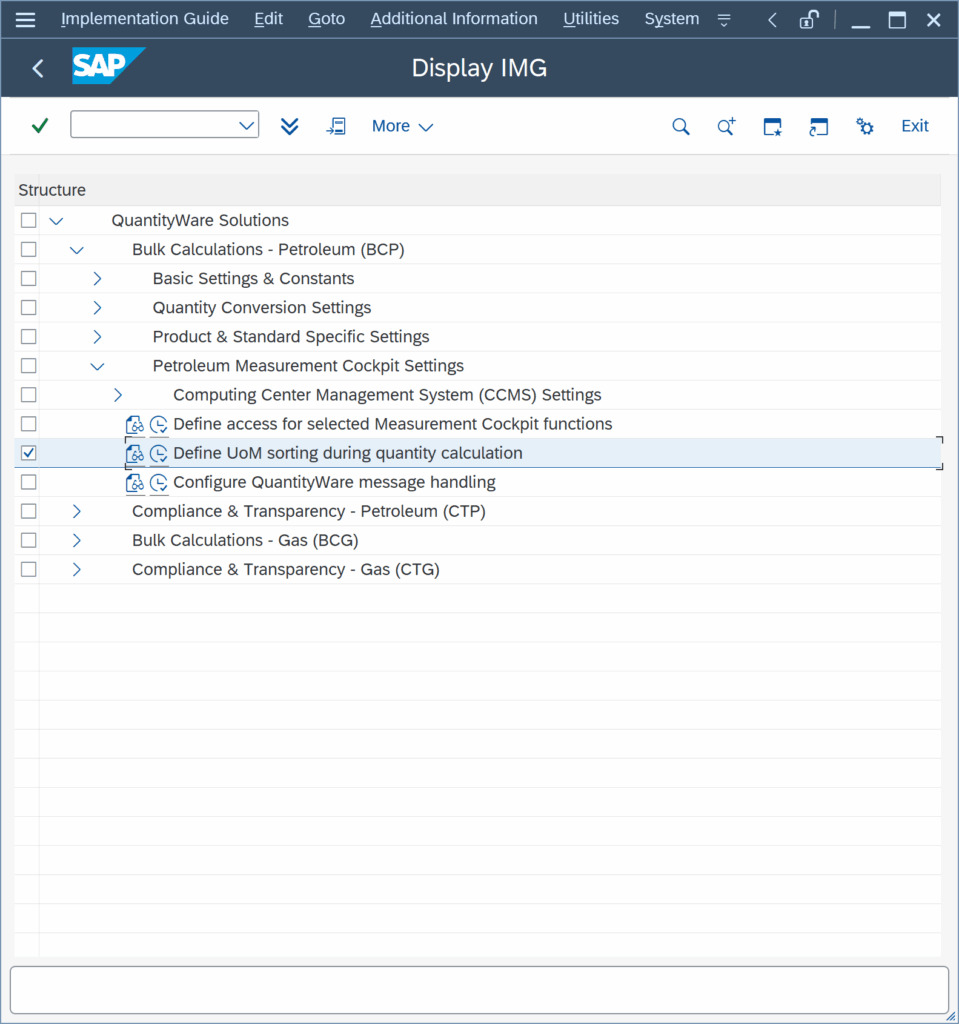Image resolution: width=959 pixels, height=1024 pixels.
Task: Expand Compliance & Transparency - Petroleum node
Action: [76, 511]
